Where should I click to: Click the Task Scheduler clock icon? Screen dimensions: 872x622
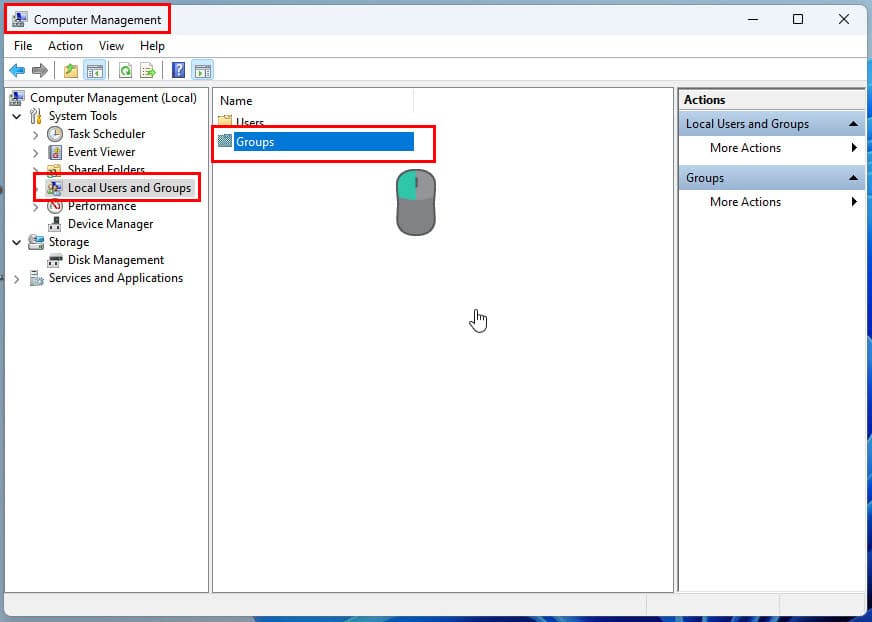(55, 134)
